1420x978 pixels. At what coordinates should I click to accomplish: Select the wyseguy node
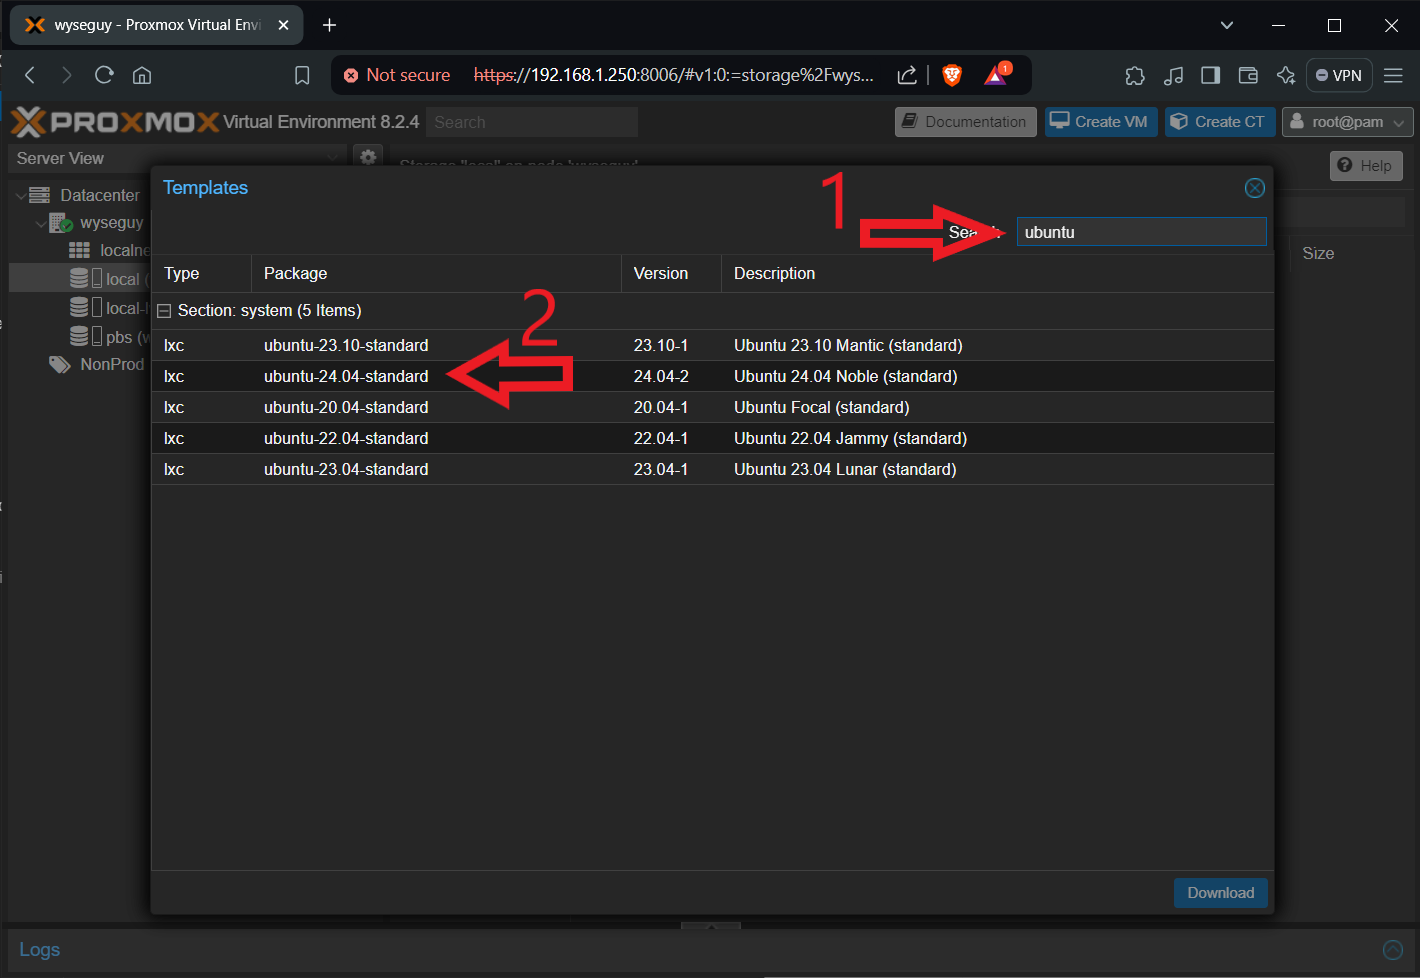(x=111, y=222)
